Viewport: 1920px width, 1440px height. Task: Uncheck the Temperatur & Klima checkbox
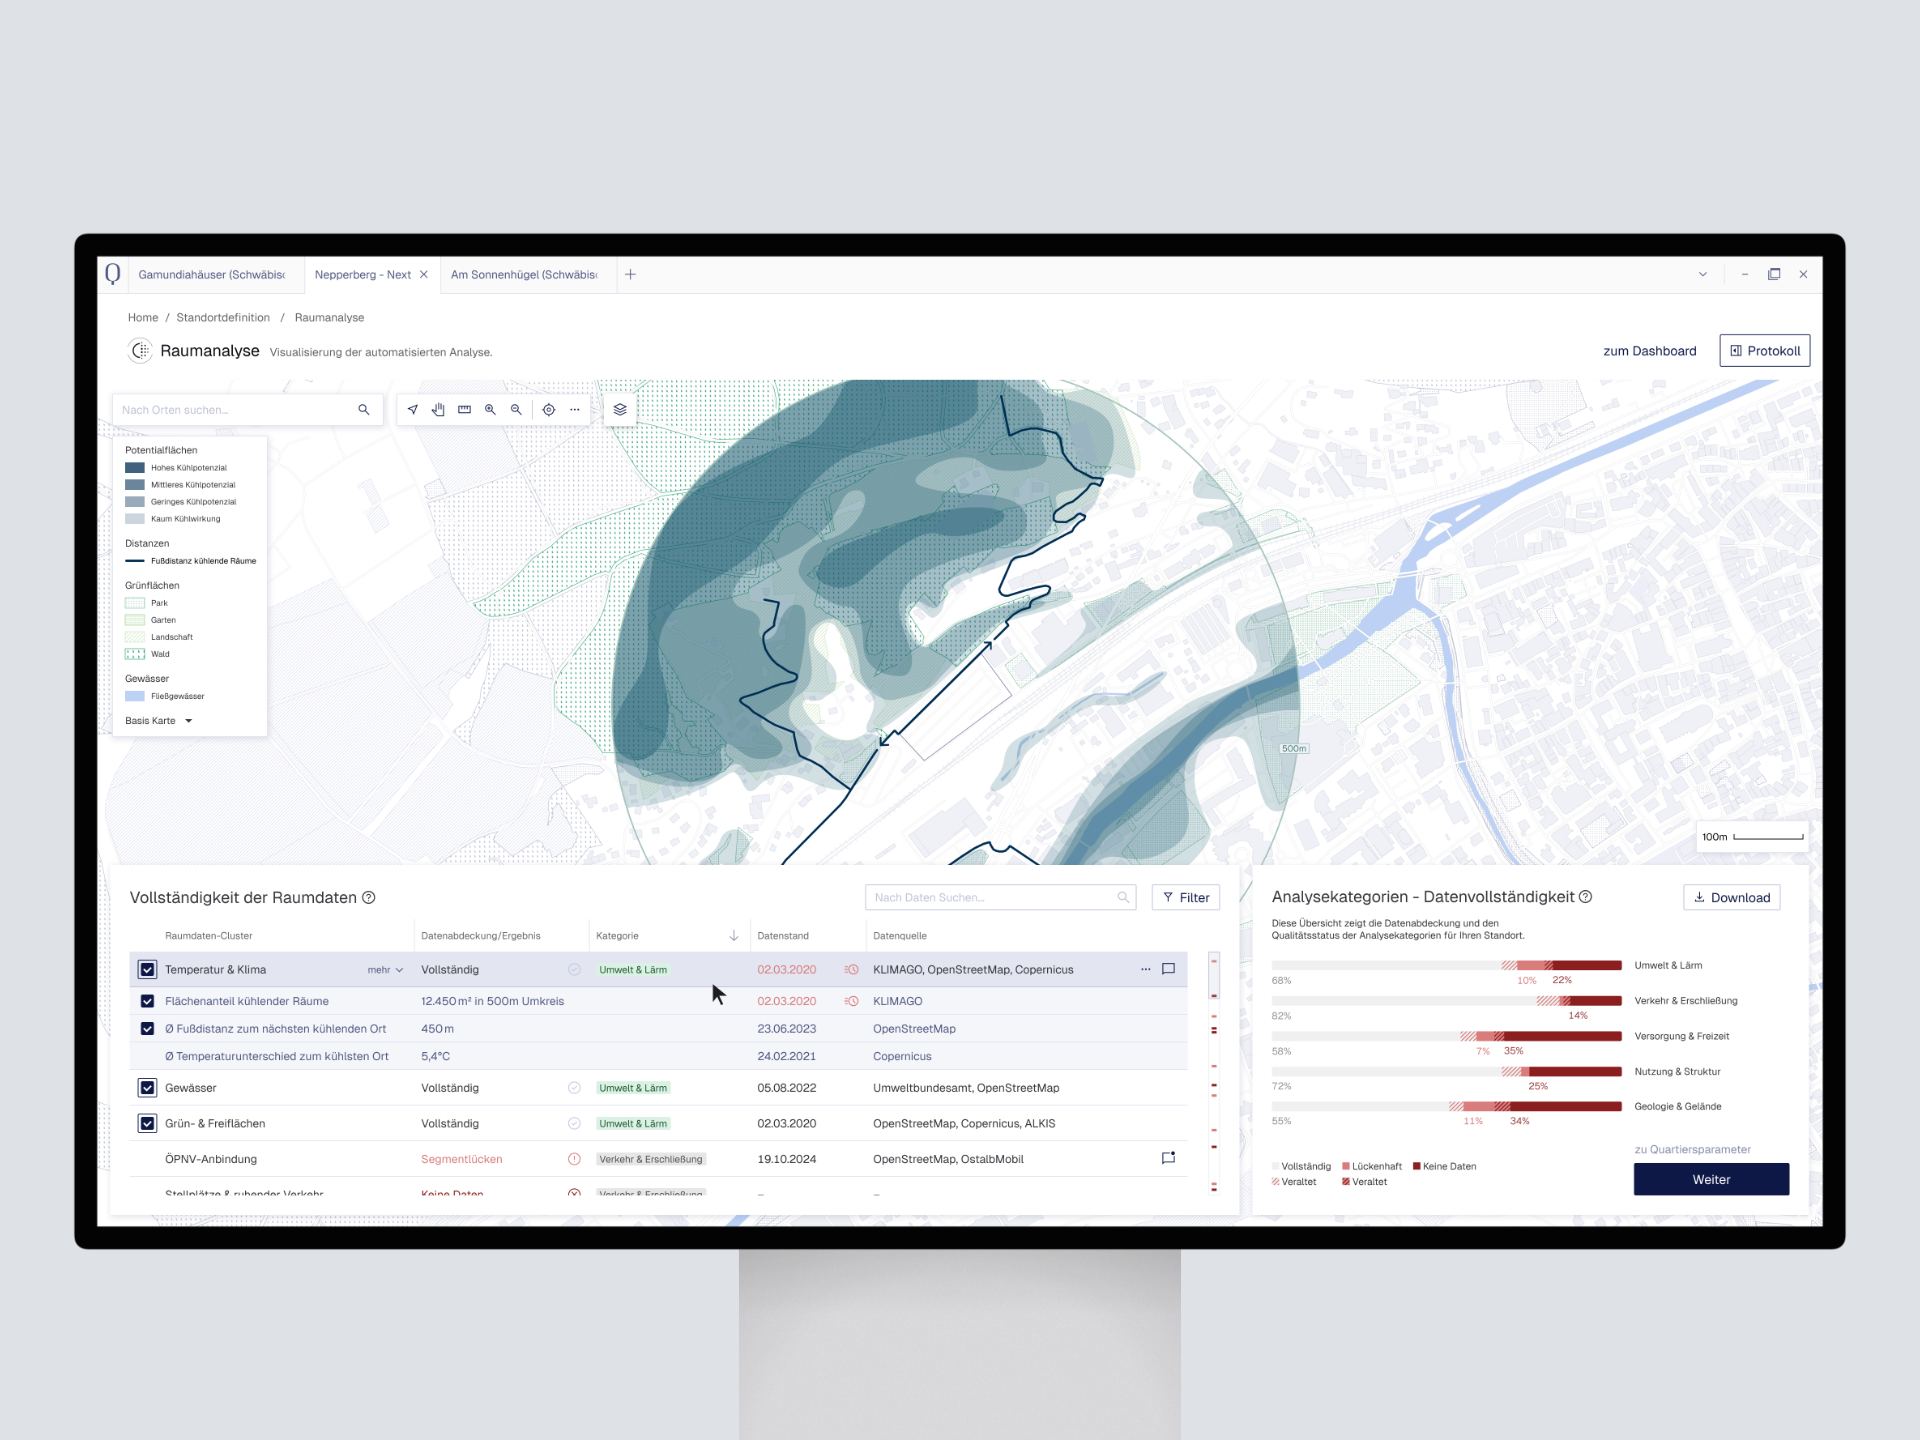tap(147, 970)
